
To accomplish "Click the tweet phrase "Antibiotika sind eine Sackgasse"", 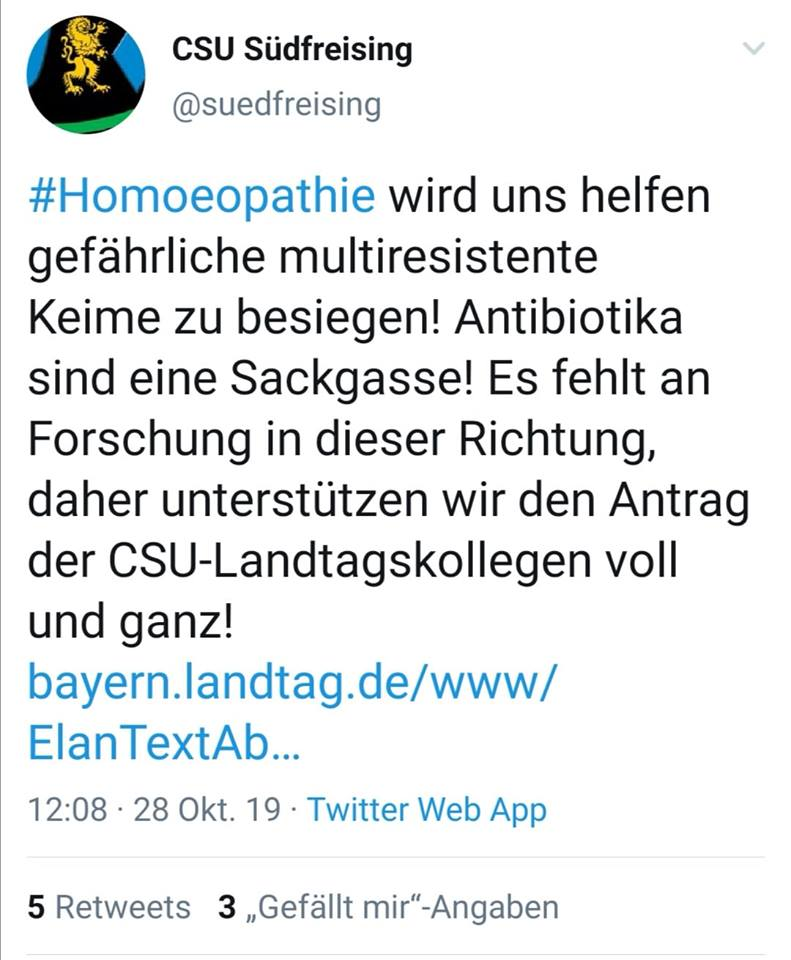I will pos(355,348).
